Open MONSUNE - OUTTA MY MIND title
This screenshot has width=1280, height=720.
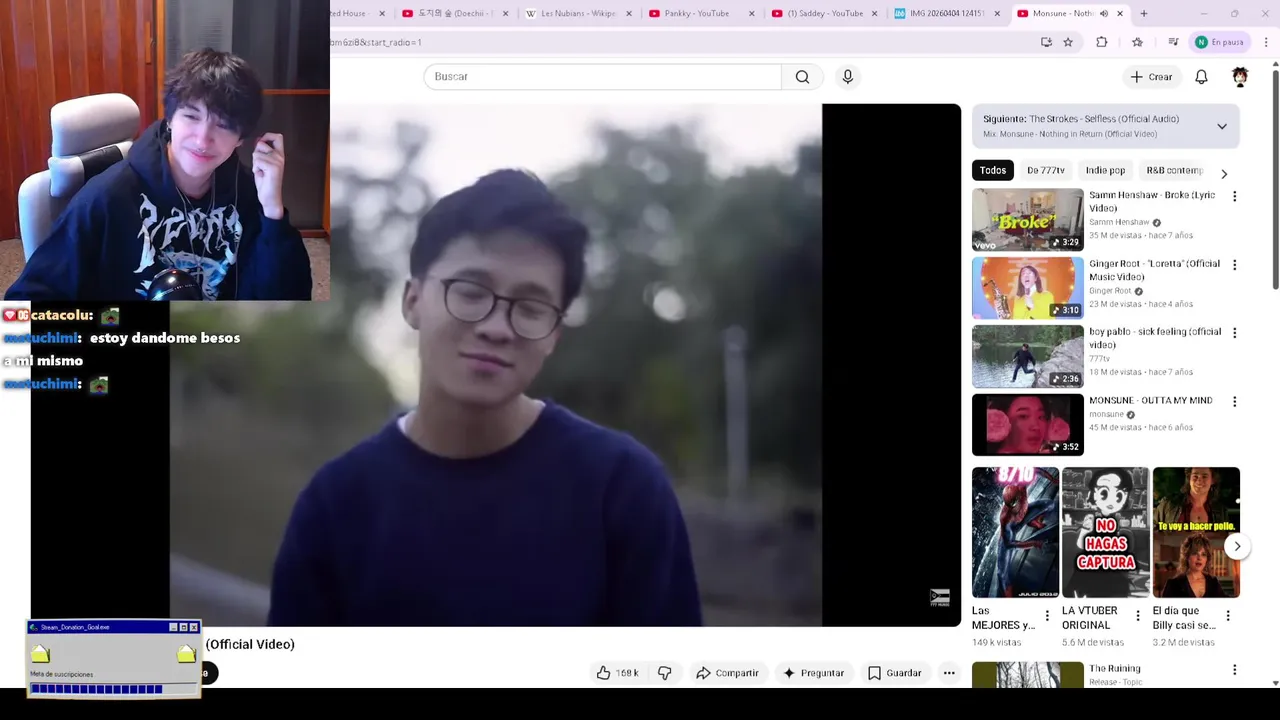1150,400
